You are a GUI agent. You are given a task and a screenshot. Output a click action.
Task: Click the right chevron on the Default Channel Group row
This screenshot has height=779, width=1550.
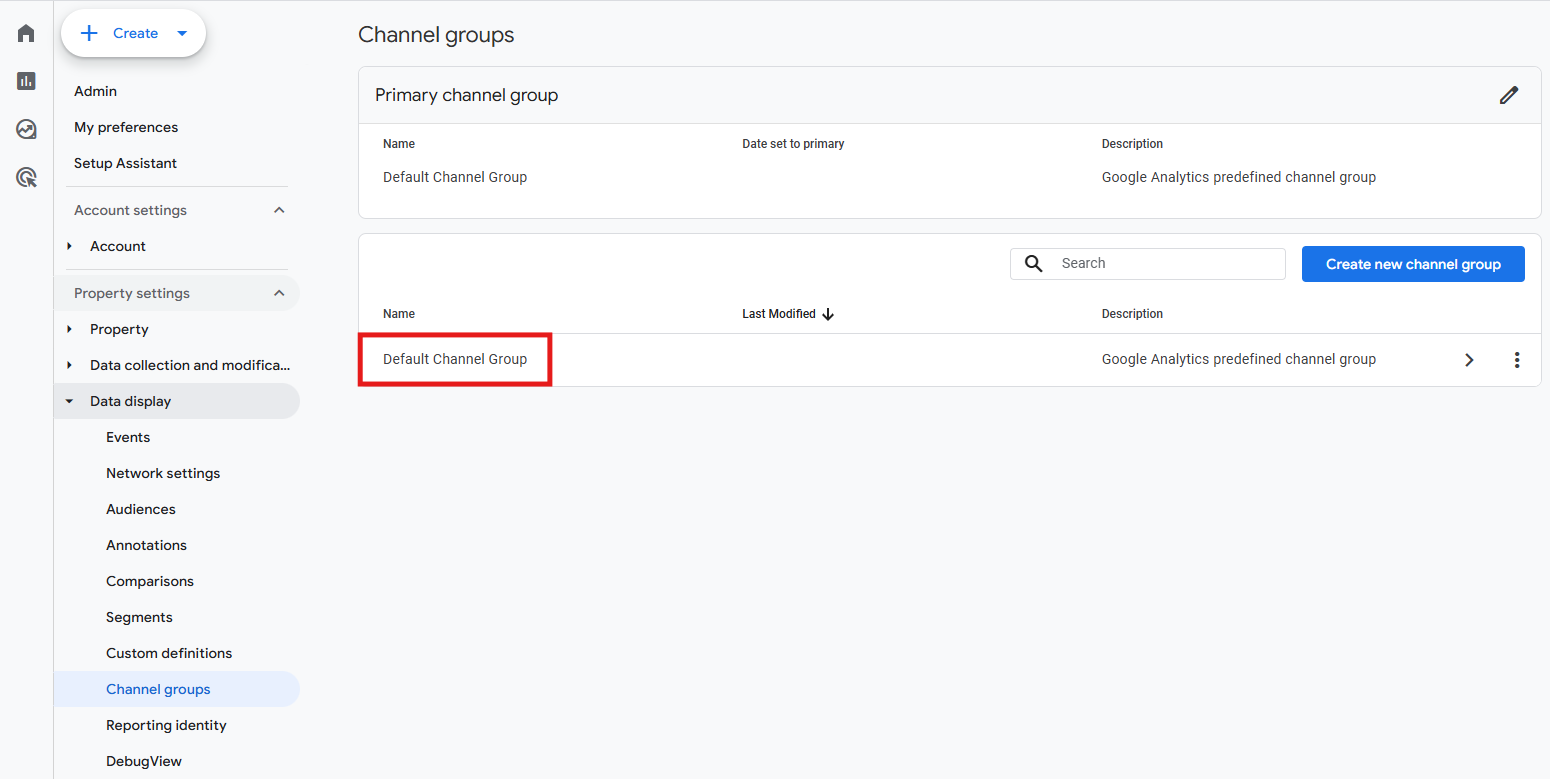click(1469, 360)
